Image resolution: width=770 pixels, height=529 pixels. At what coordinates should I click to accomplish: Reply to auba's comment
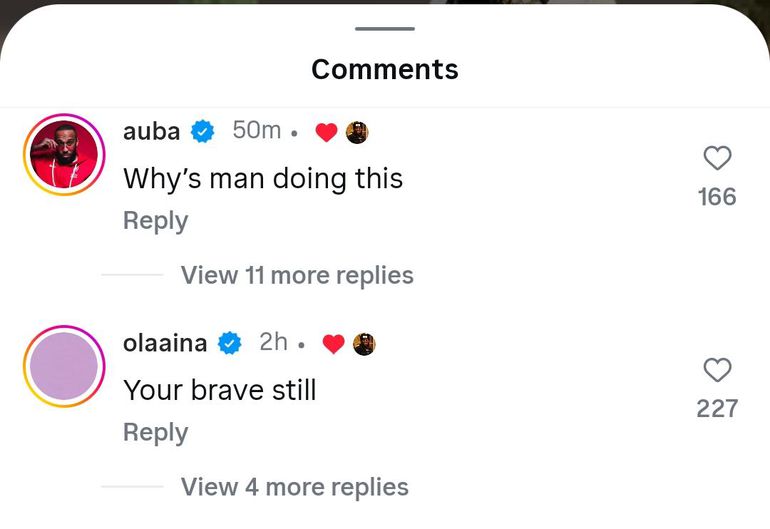coord(155,221)
